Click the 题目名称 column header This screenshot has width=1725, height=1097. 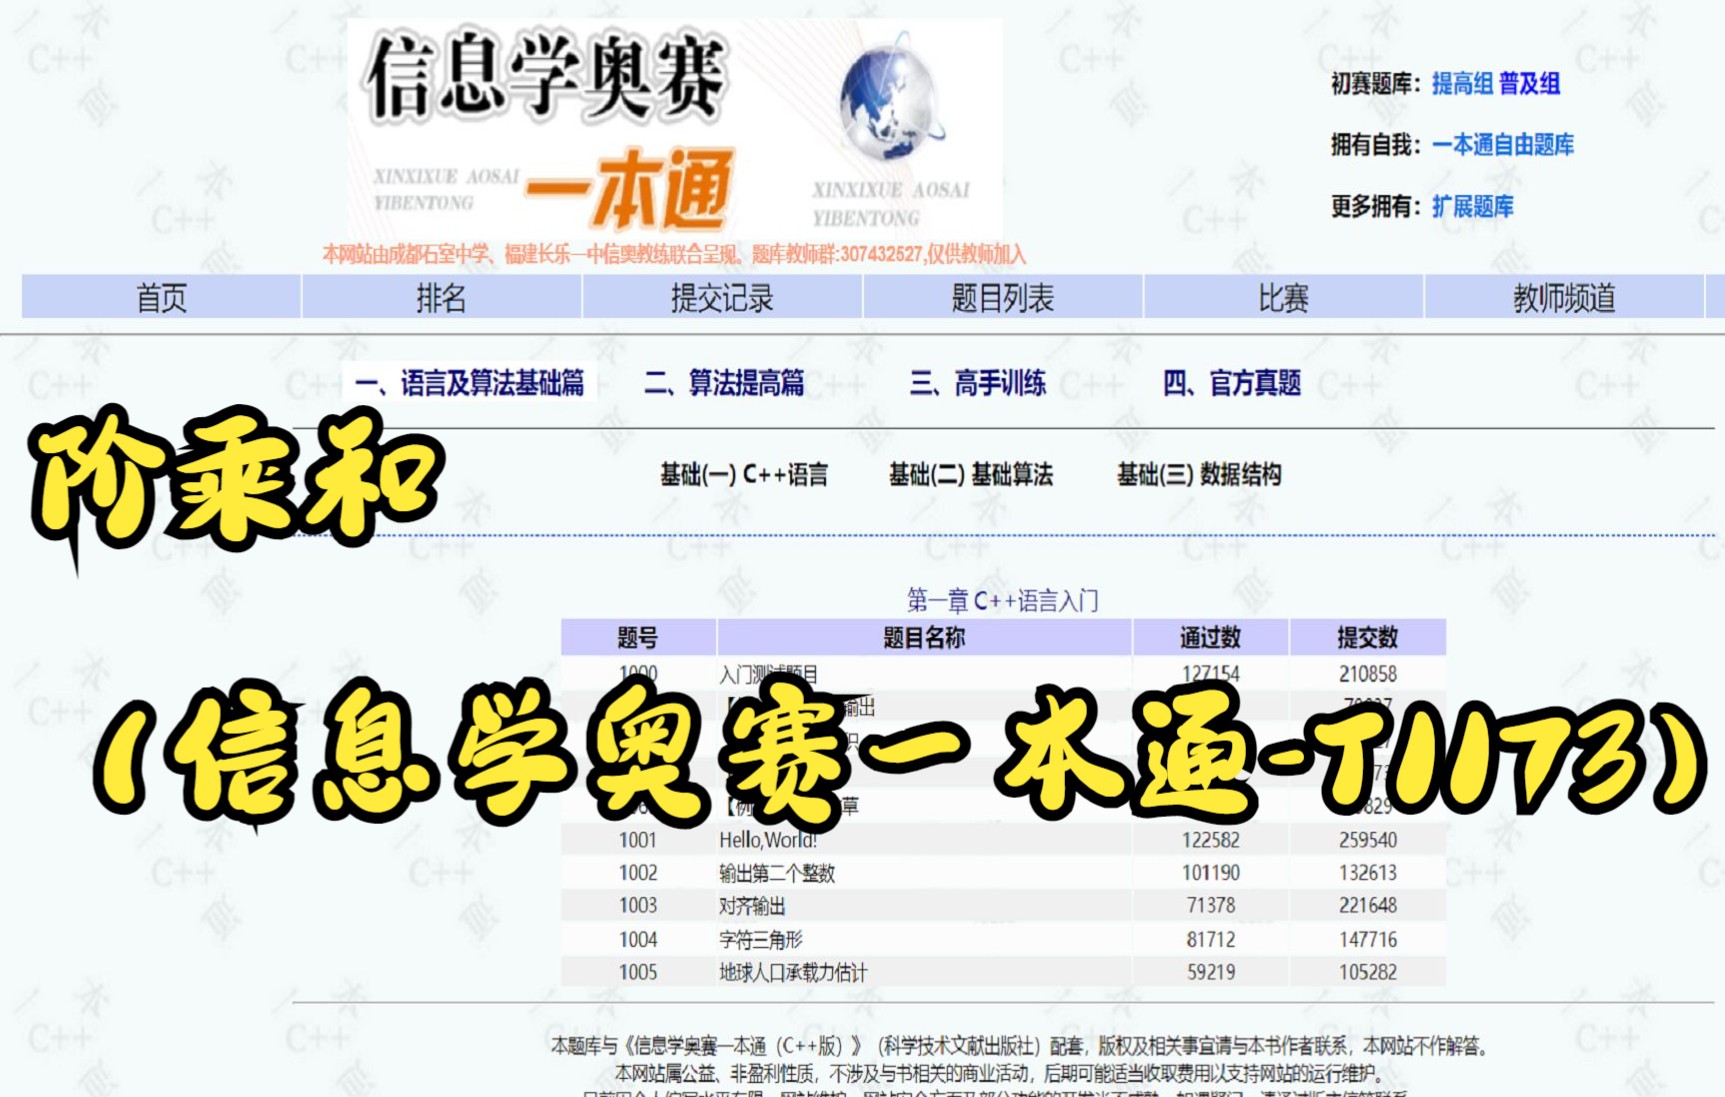(924, 638)
